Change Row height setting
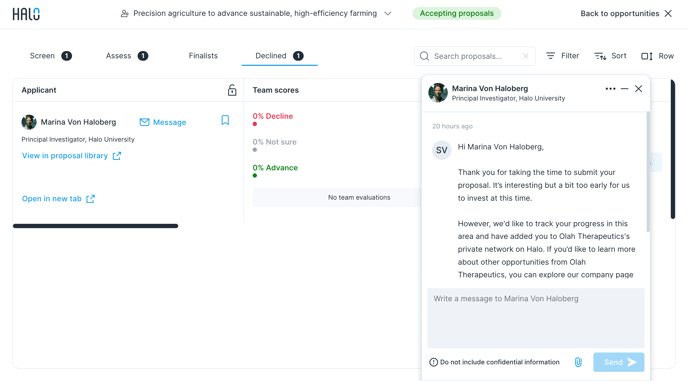This screenshot has height=381, width=688. [x=657, y=56]
